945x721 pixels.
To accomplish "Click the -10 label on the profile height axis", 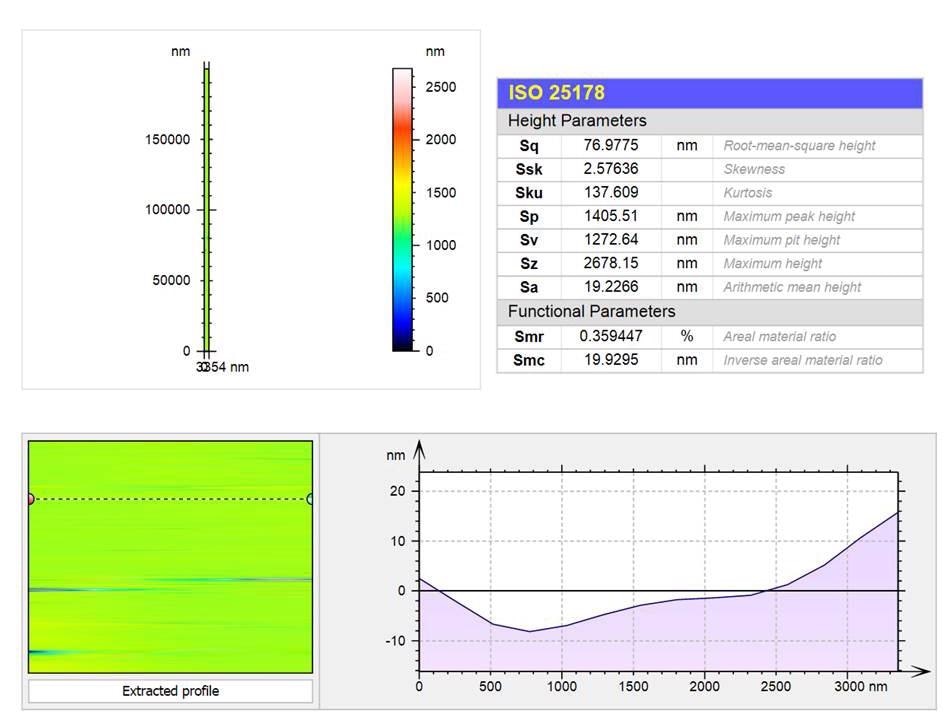I will (395, 641).
